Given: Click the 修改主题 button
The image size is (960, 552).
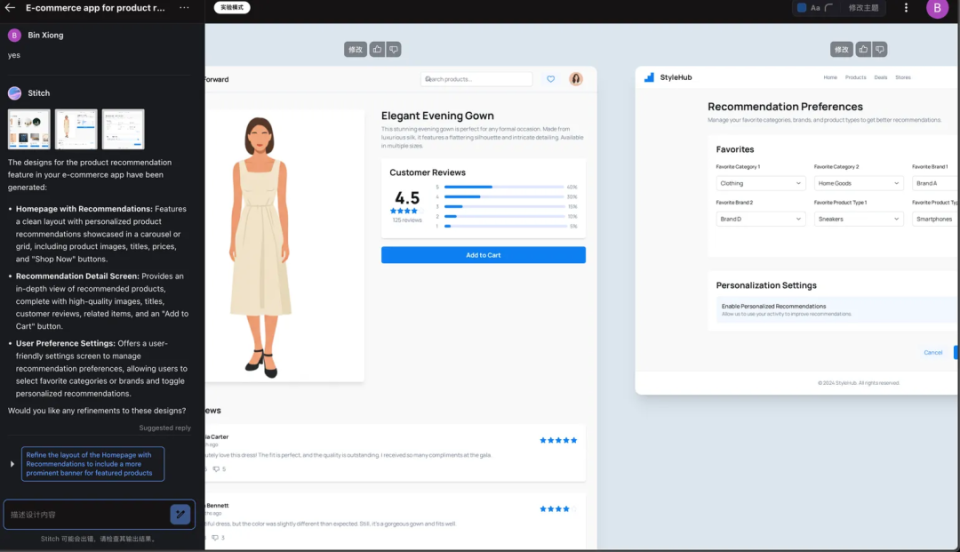Looking at the screenshot, I should click(x=863, y=8).
